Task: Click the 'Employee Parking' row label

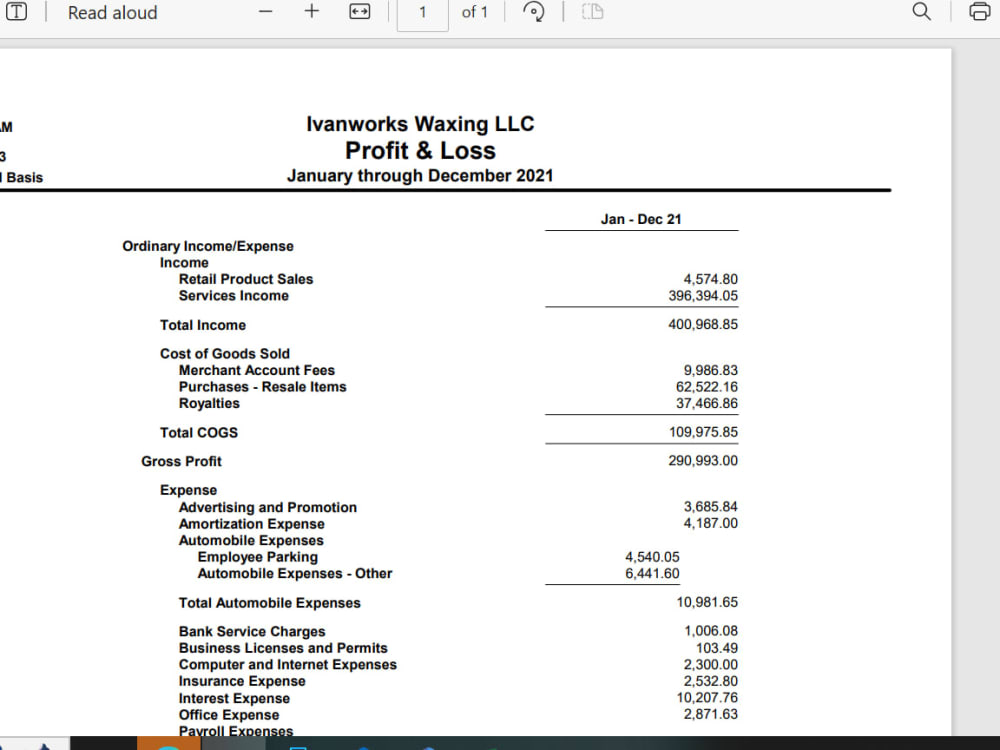Action: [x=258, y=557]
